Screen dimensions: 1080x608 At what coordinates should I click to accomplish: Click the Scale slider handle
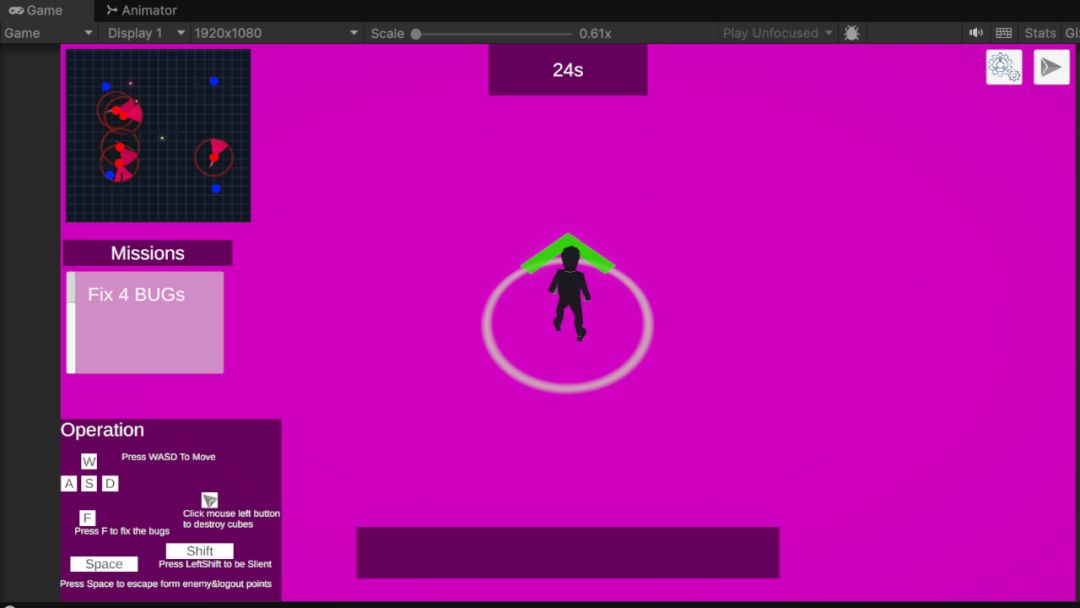click(416, 33)
